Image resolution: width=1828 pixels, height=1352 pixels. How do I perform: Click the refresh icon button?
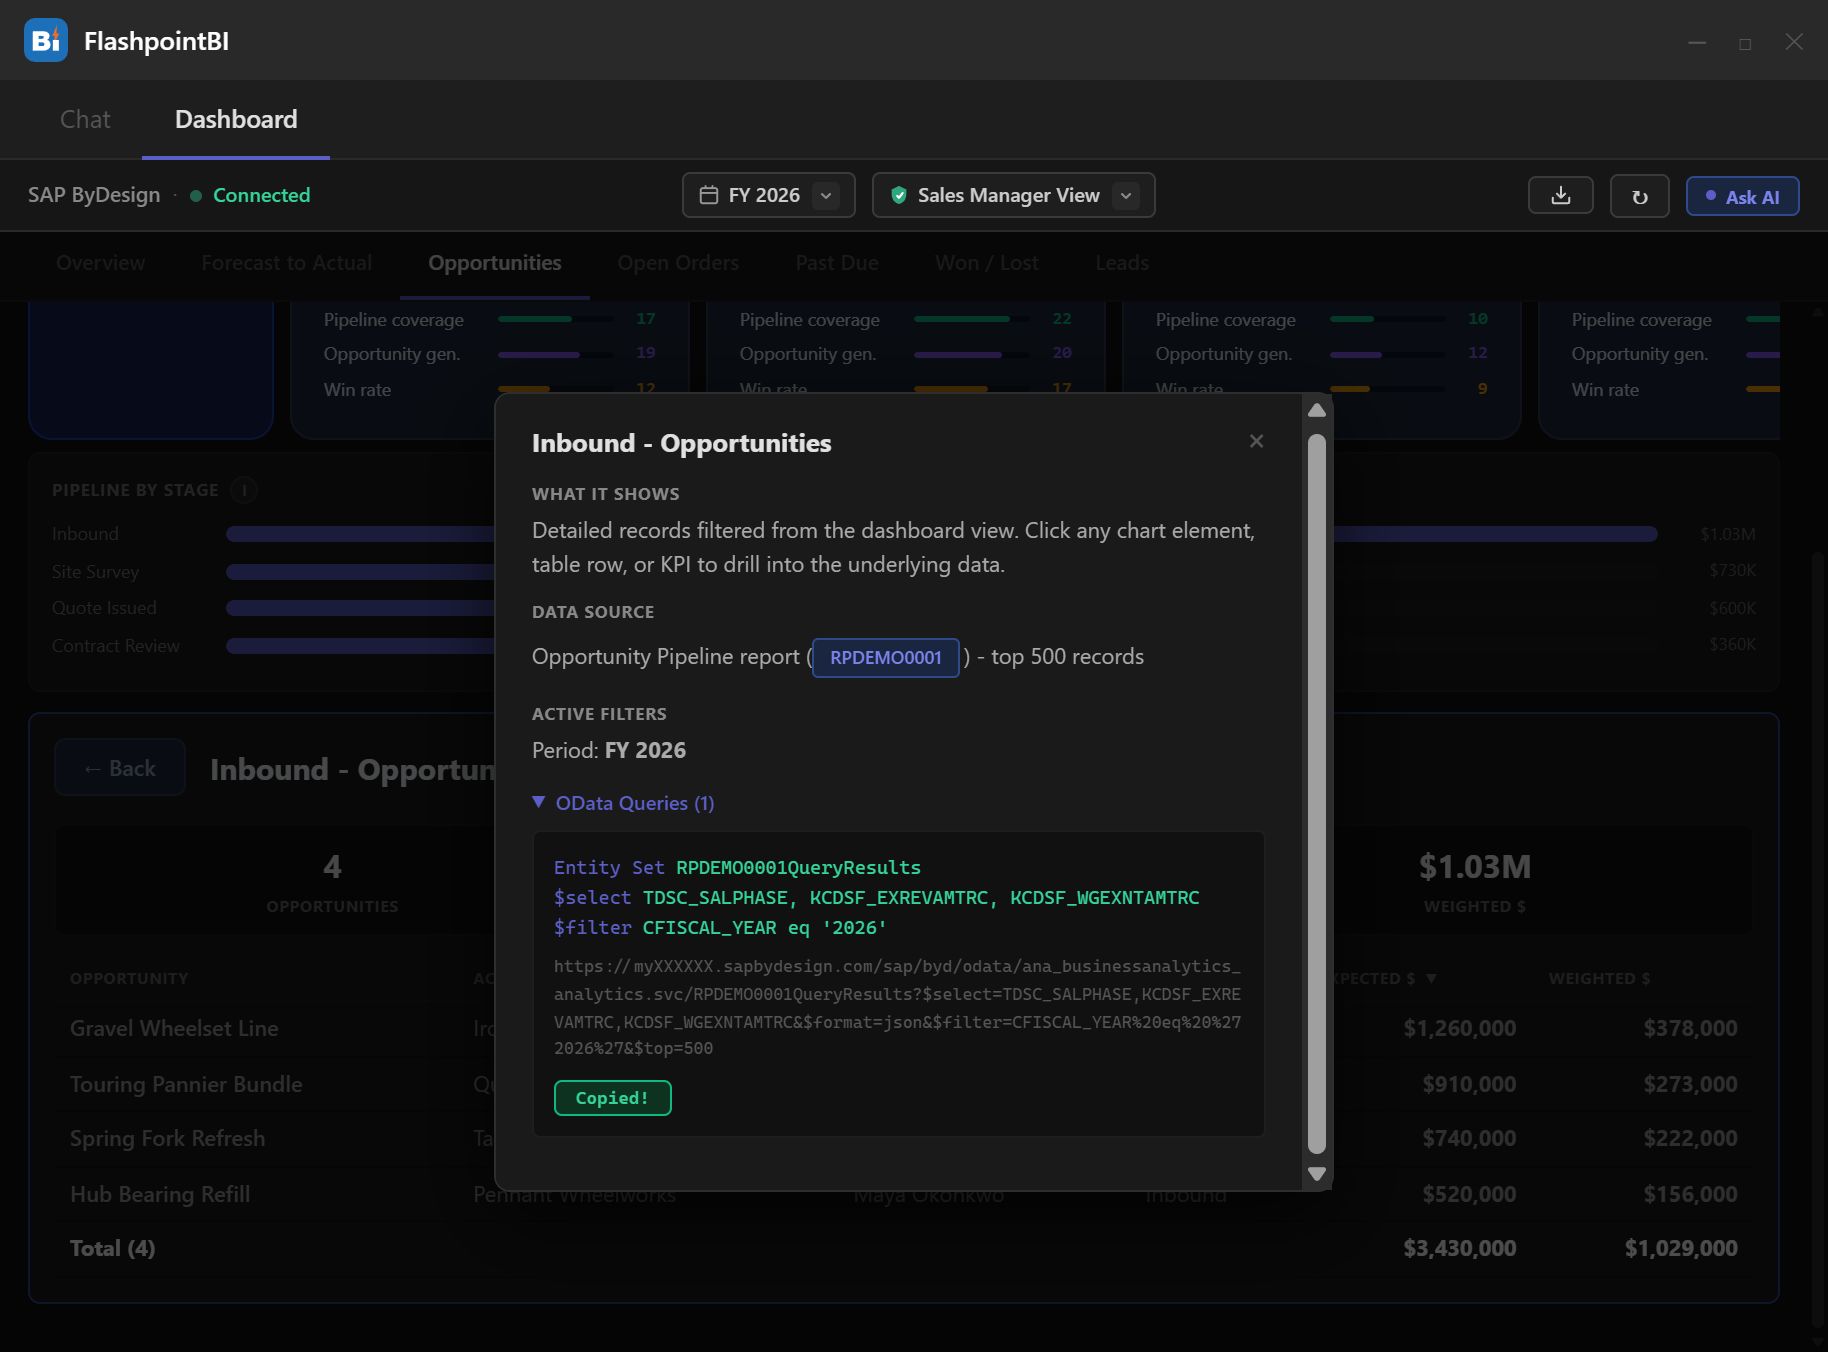[1639, 196]
